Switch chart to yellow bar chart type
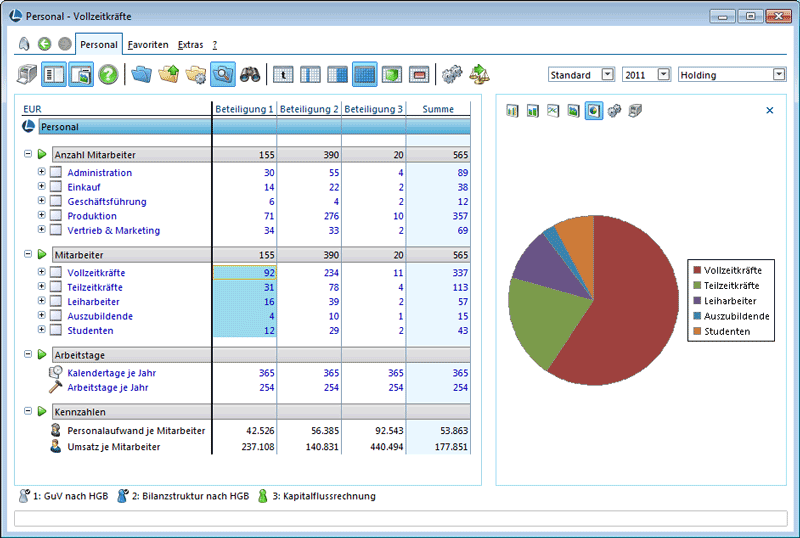The image size is (800, 538). tap(512, 110)
